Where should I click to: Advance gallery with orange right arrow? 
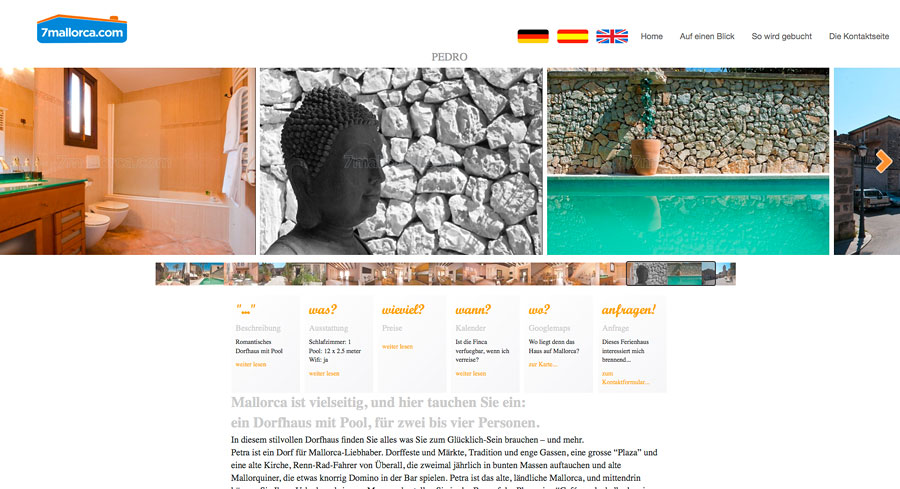pyautogui.click(x=883, y=161)
